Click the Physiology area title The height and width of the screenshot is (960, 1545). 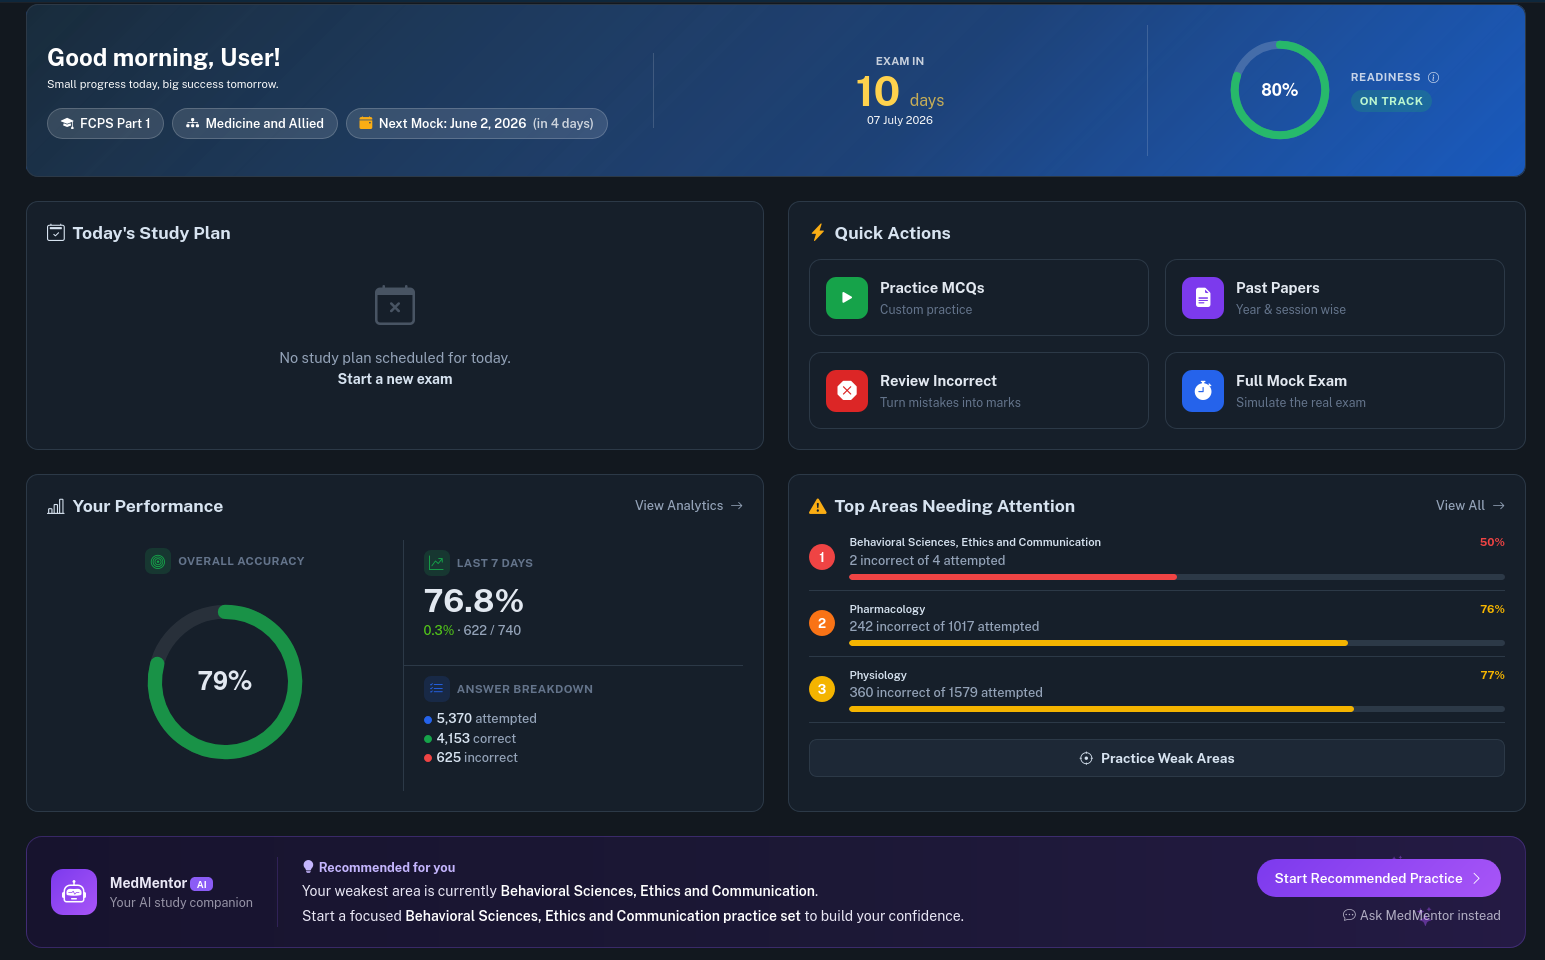tap(878, 675)
